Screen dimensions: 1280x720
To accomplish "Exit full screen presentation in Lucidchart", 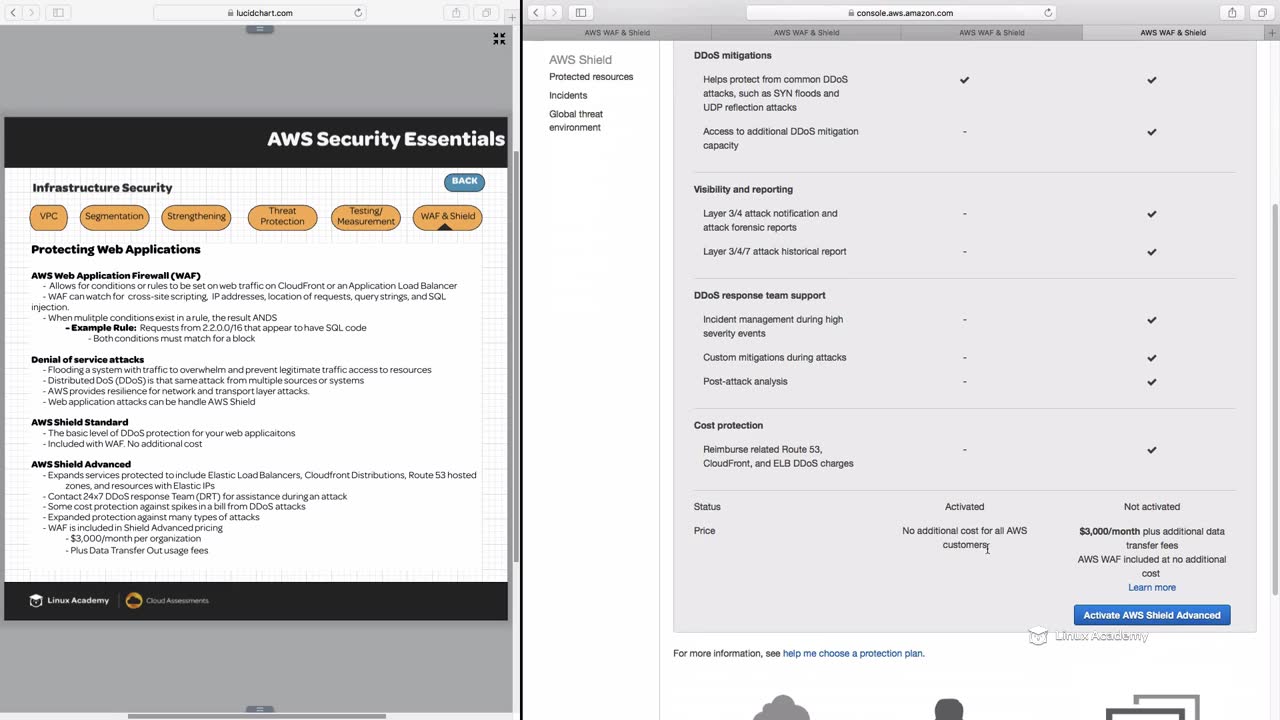I will pyautogui.click(x=499, y=39).
